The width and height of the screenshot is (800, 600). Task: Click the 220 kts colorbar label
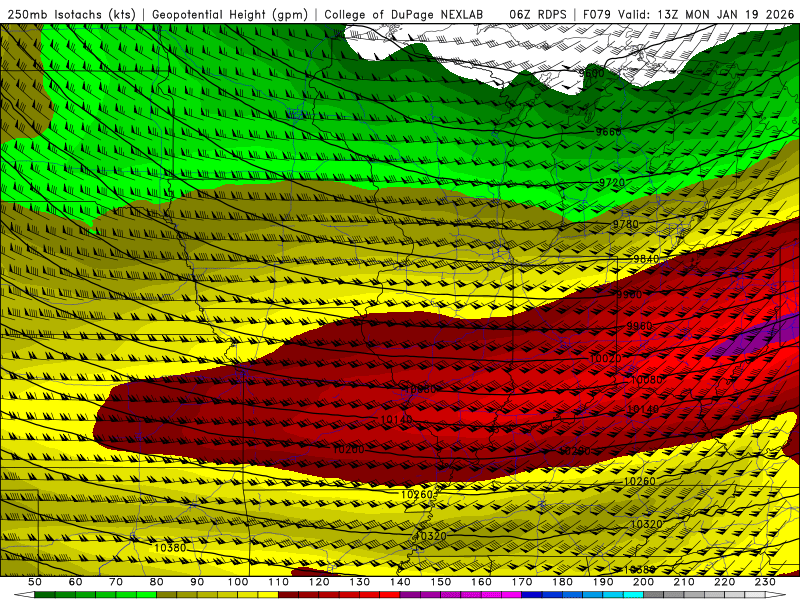[725, 582]
